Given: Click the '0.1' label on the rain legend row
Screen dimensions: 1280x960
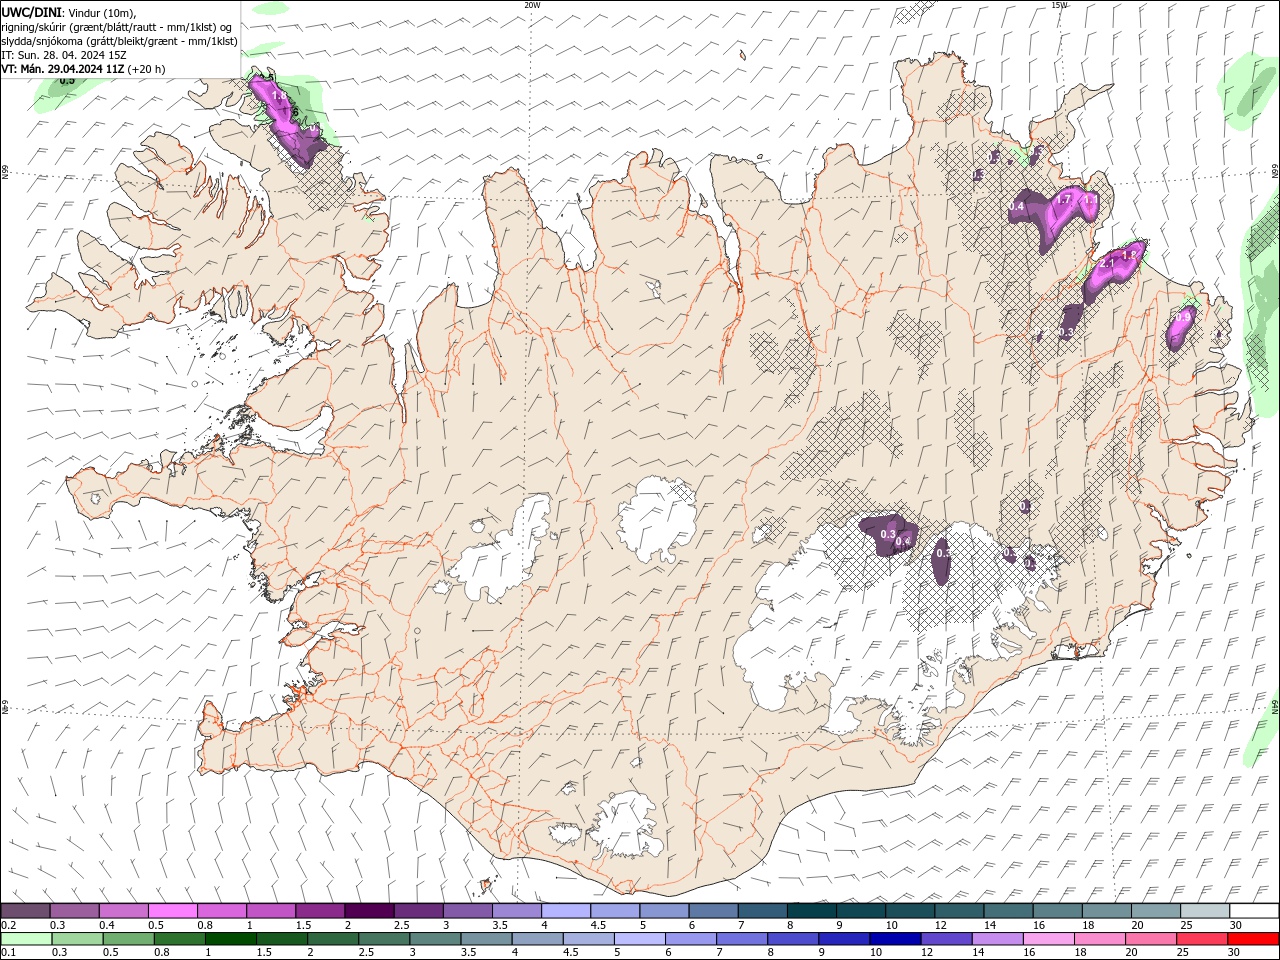Looking at the screenshot, I should (x=9, y=953).
